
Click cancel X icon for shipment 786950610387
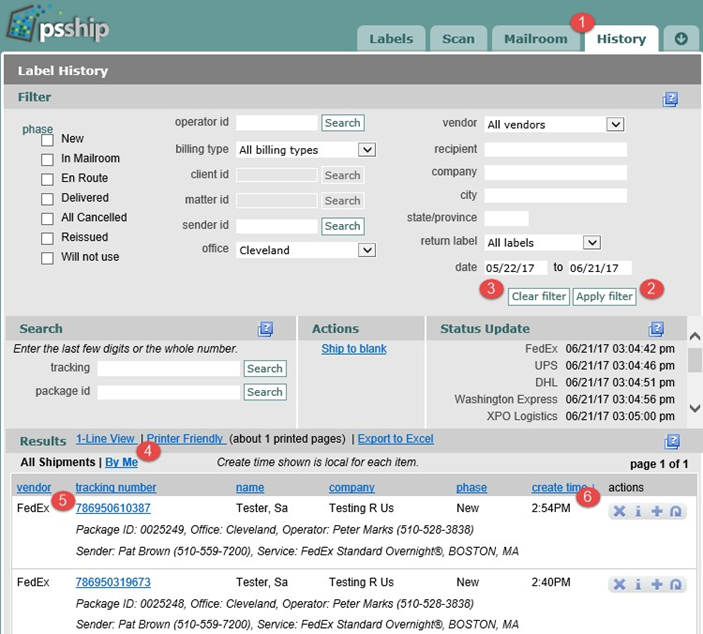(619, 512)
